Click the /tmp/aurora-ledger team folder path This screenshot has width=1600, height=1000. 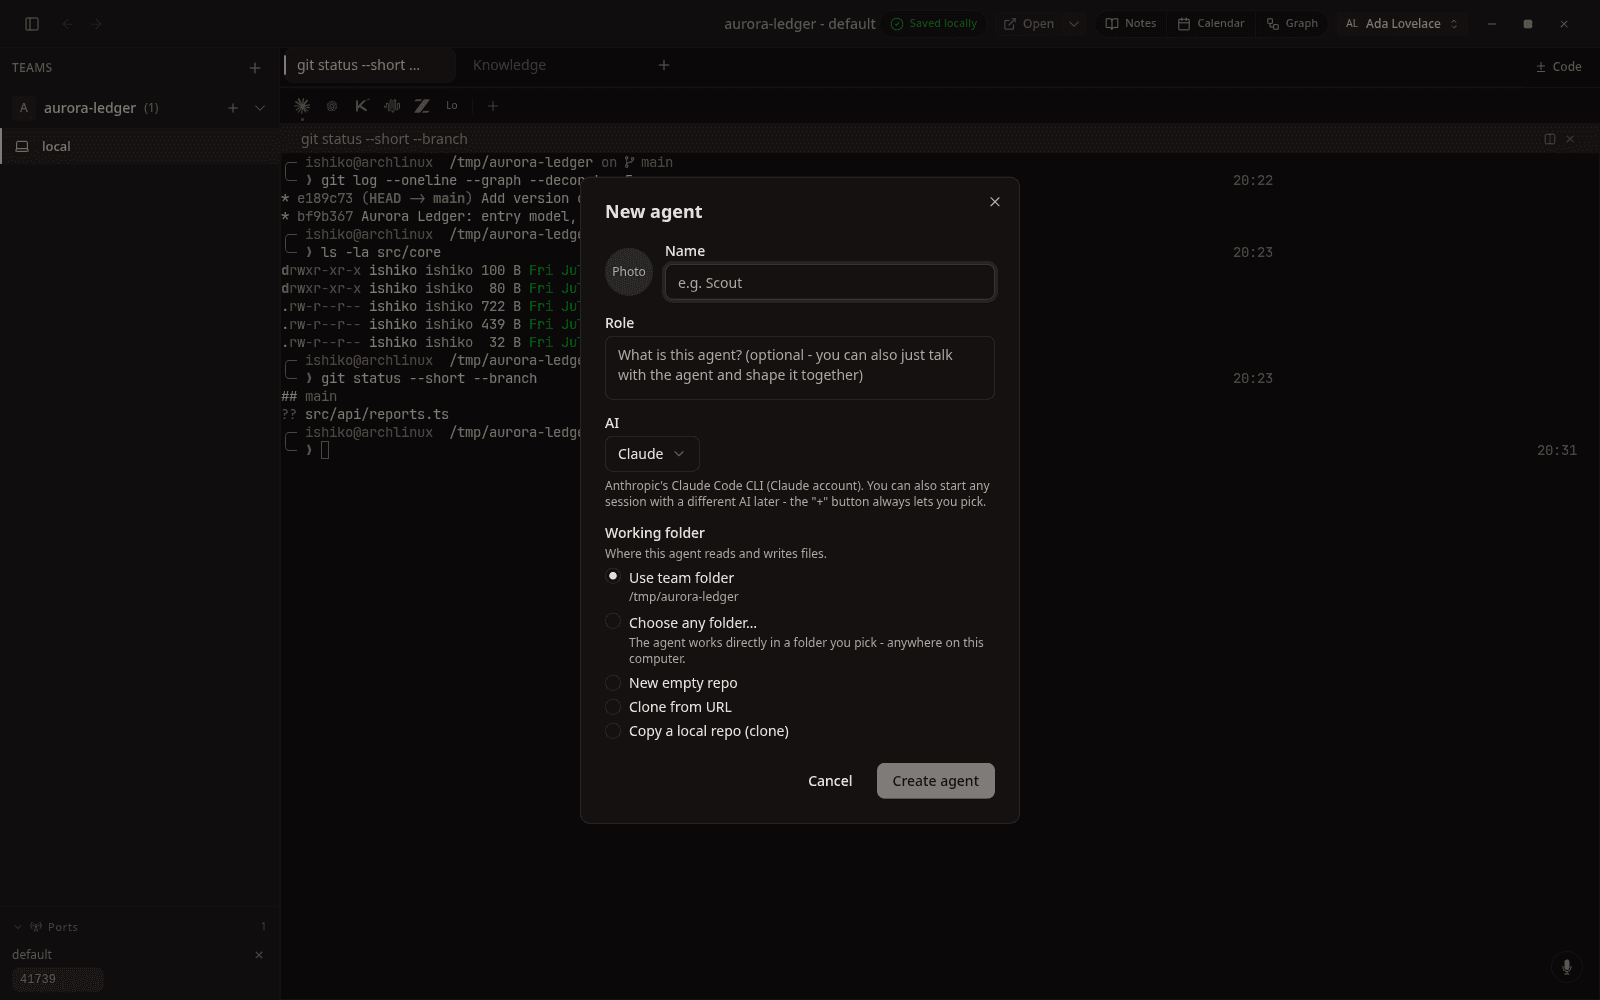(684, 597)
